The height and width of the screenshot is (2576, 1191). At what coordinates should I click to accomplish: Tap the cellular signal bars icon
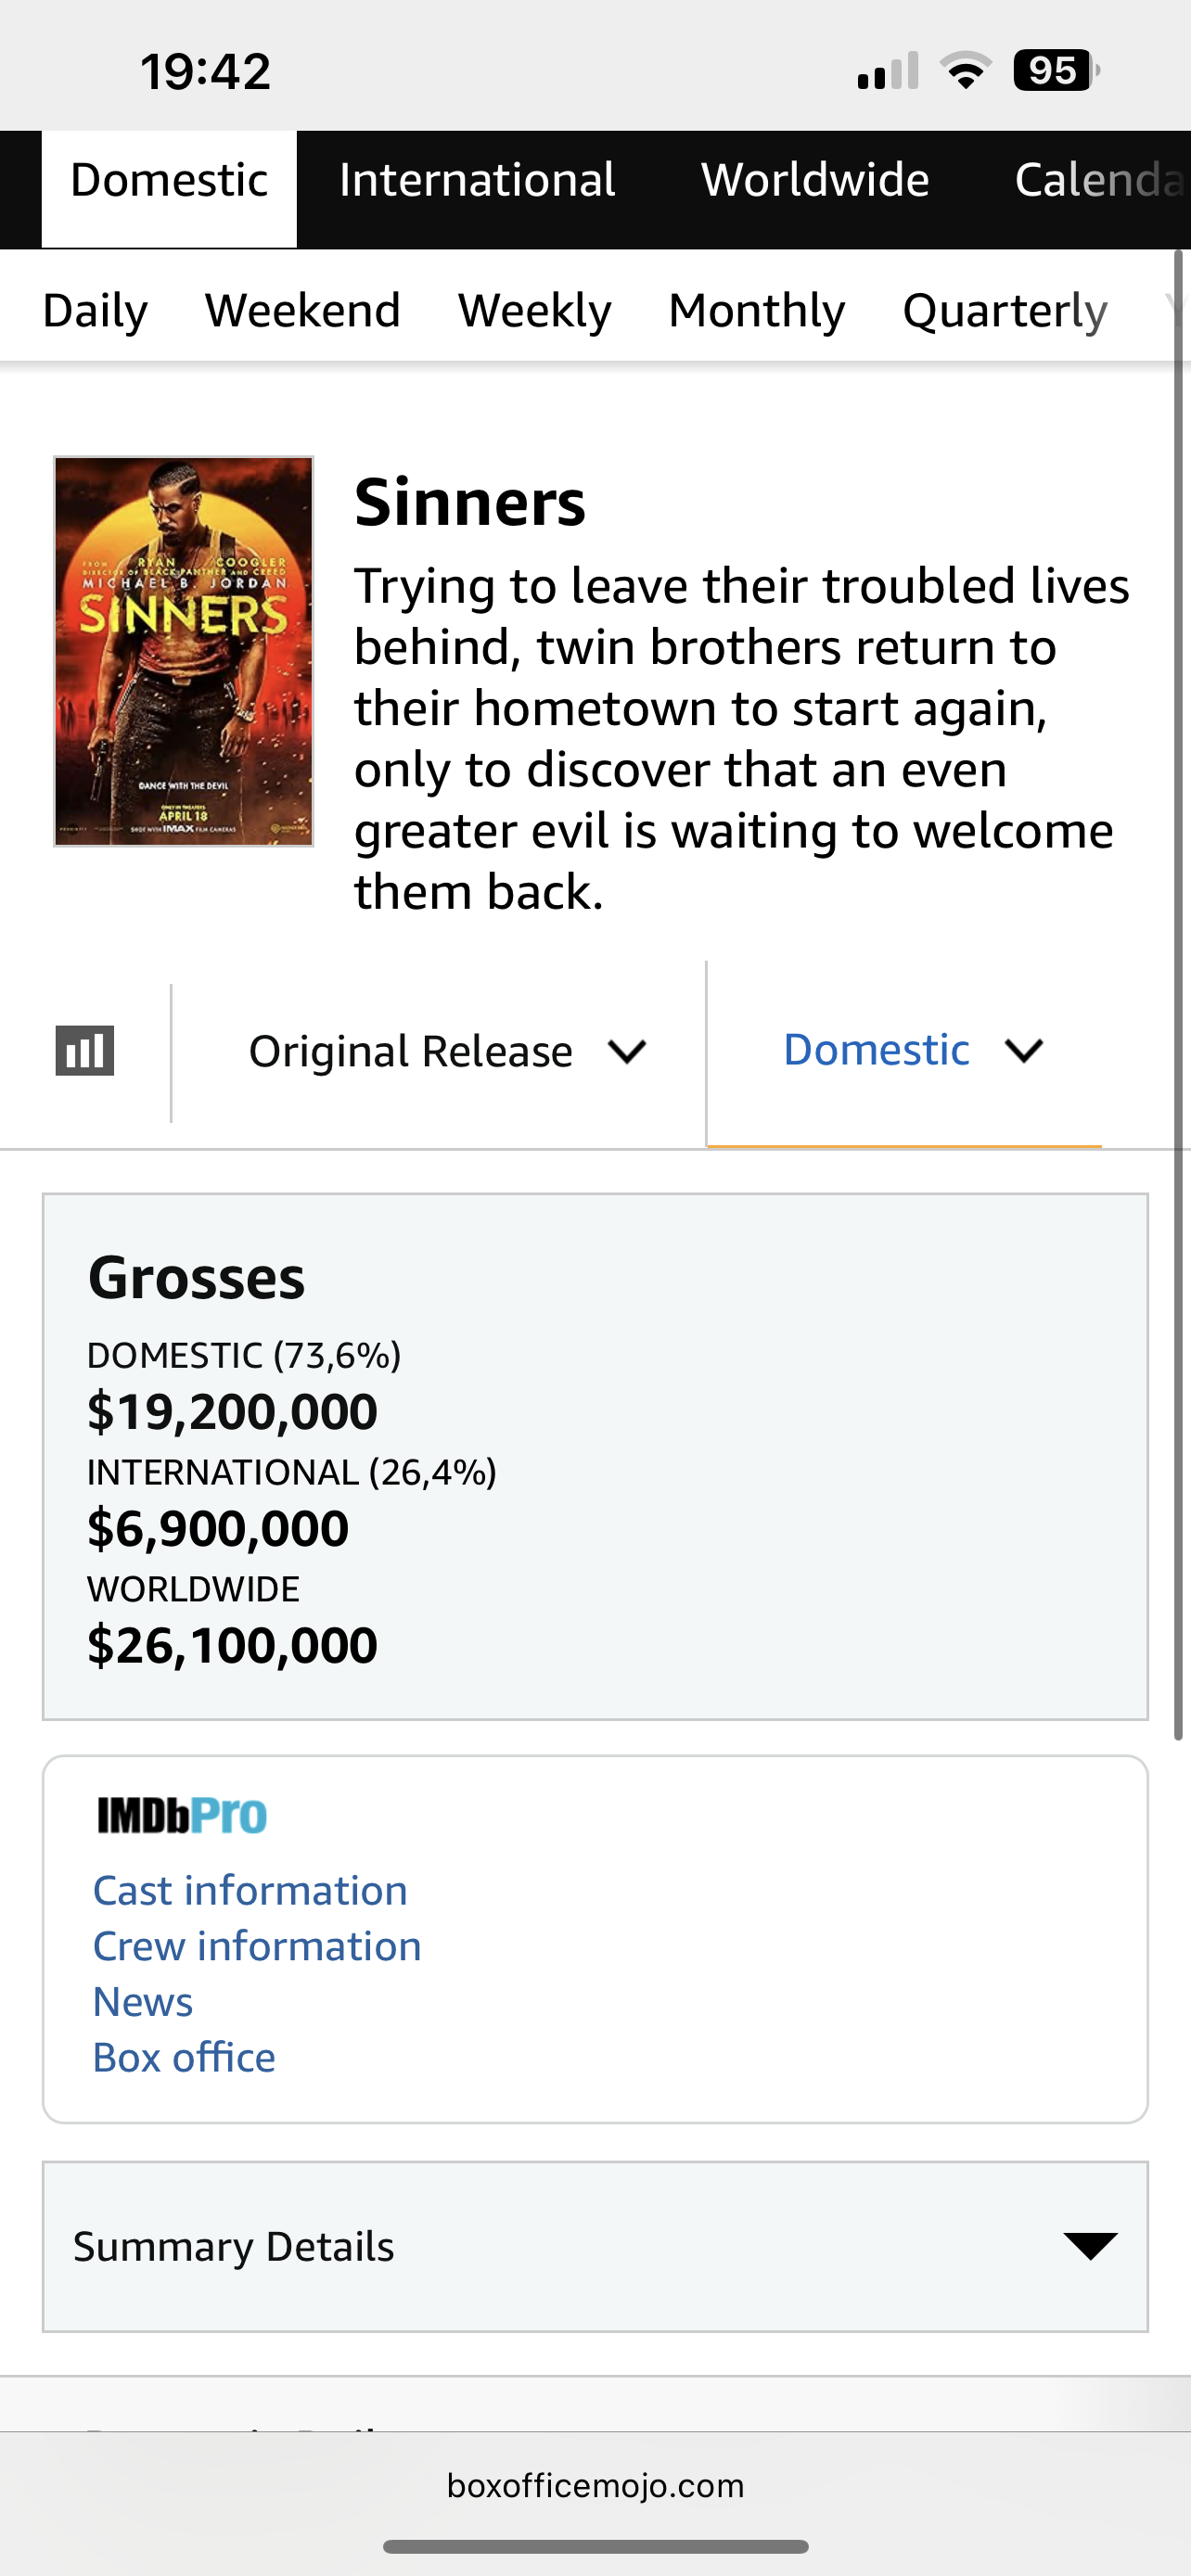pos(888,71)
